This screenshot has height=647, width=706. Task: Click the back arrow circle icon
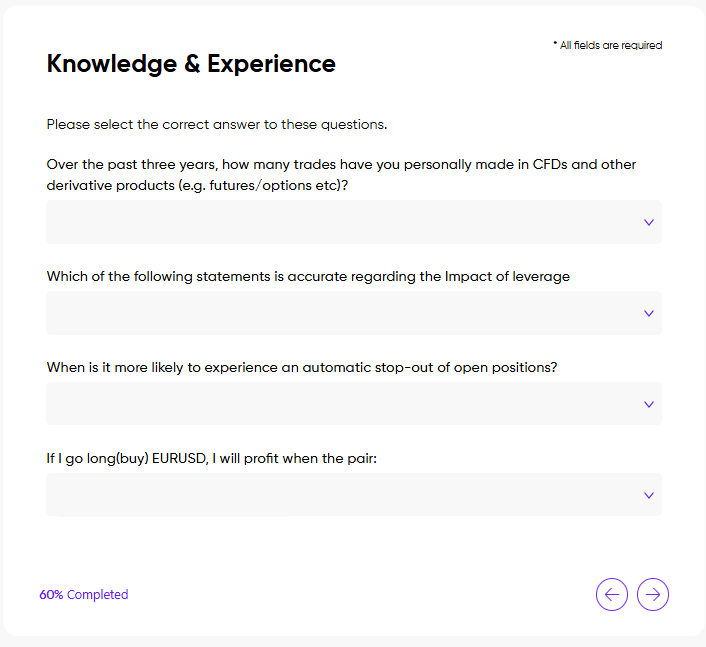[612, 594]
